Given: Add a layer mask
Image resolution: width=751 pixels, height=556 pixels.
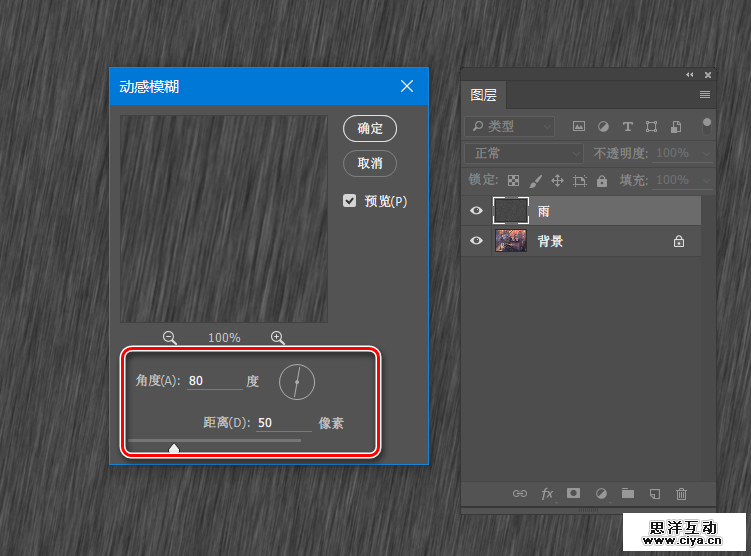Looking at the screenshot, I should point(573,493).
